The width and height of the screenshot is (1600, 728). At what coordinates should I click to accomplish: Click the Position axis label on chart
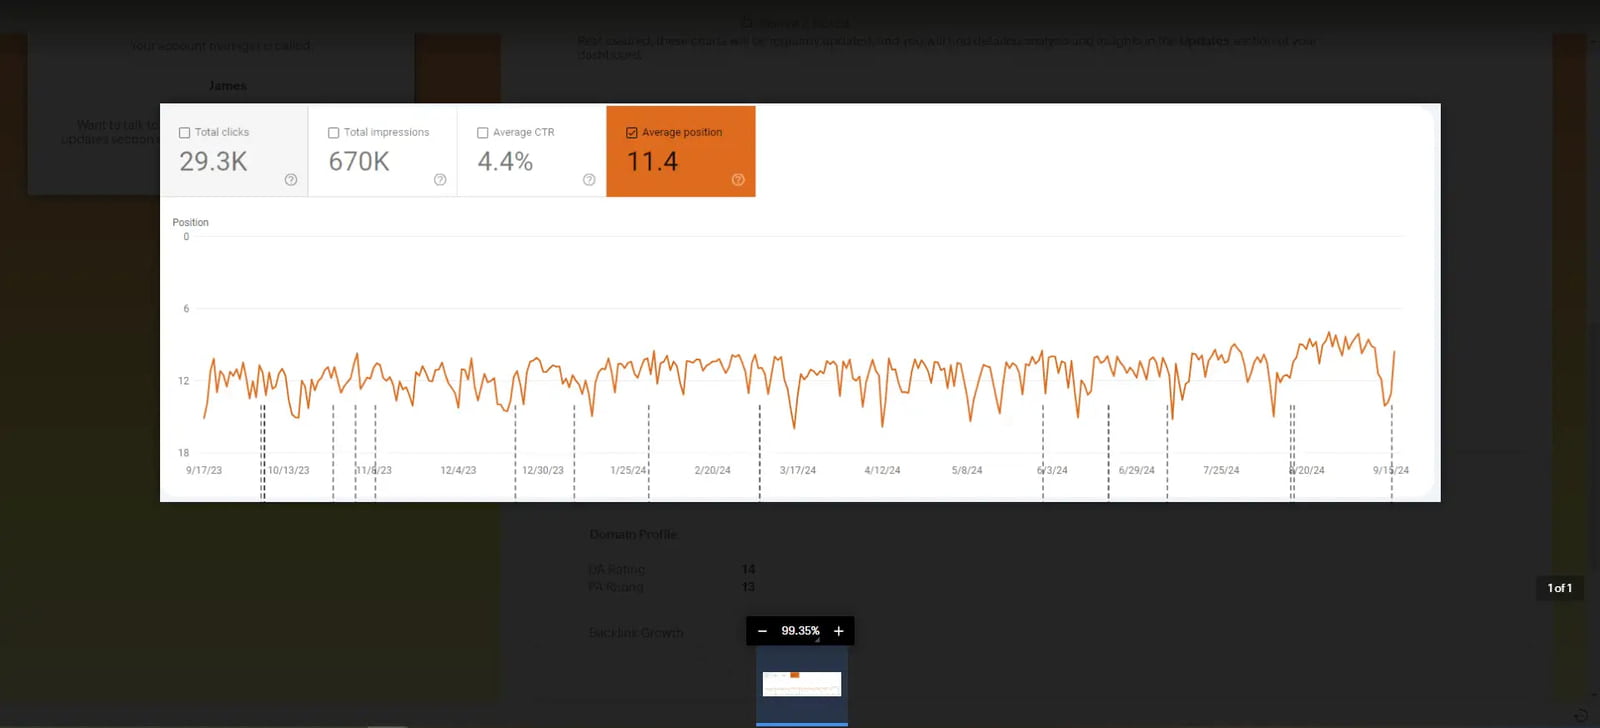(x=190, y=222)
